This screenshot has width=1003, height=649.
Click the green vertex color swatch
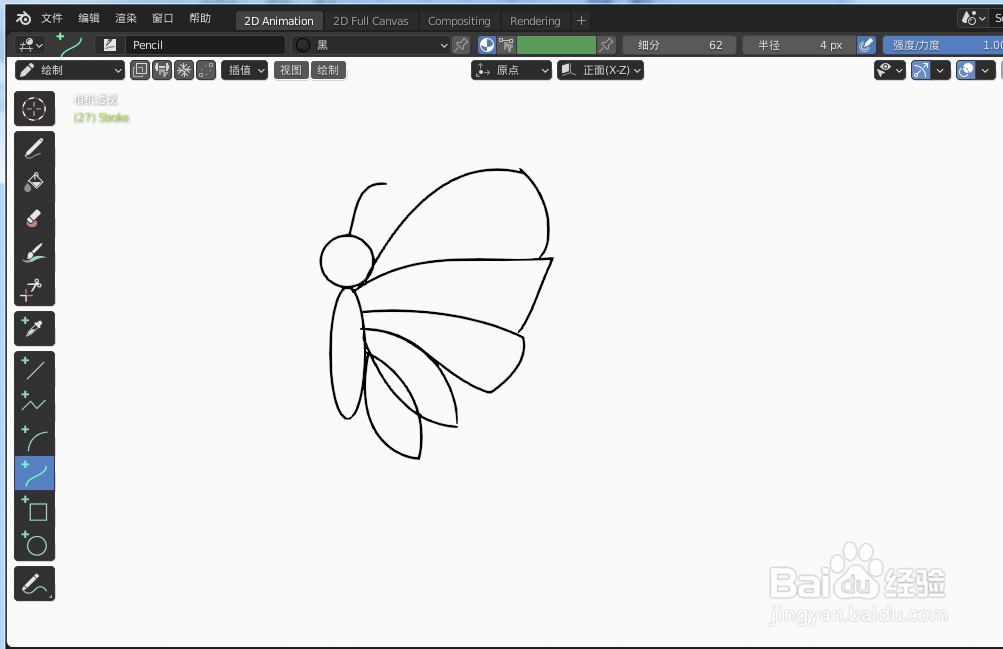556,45
